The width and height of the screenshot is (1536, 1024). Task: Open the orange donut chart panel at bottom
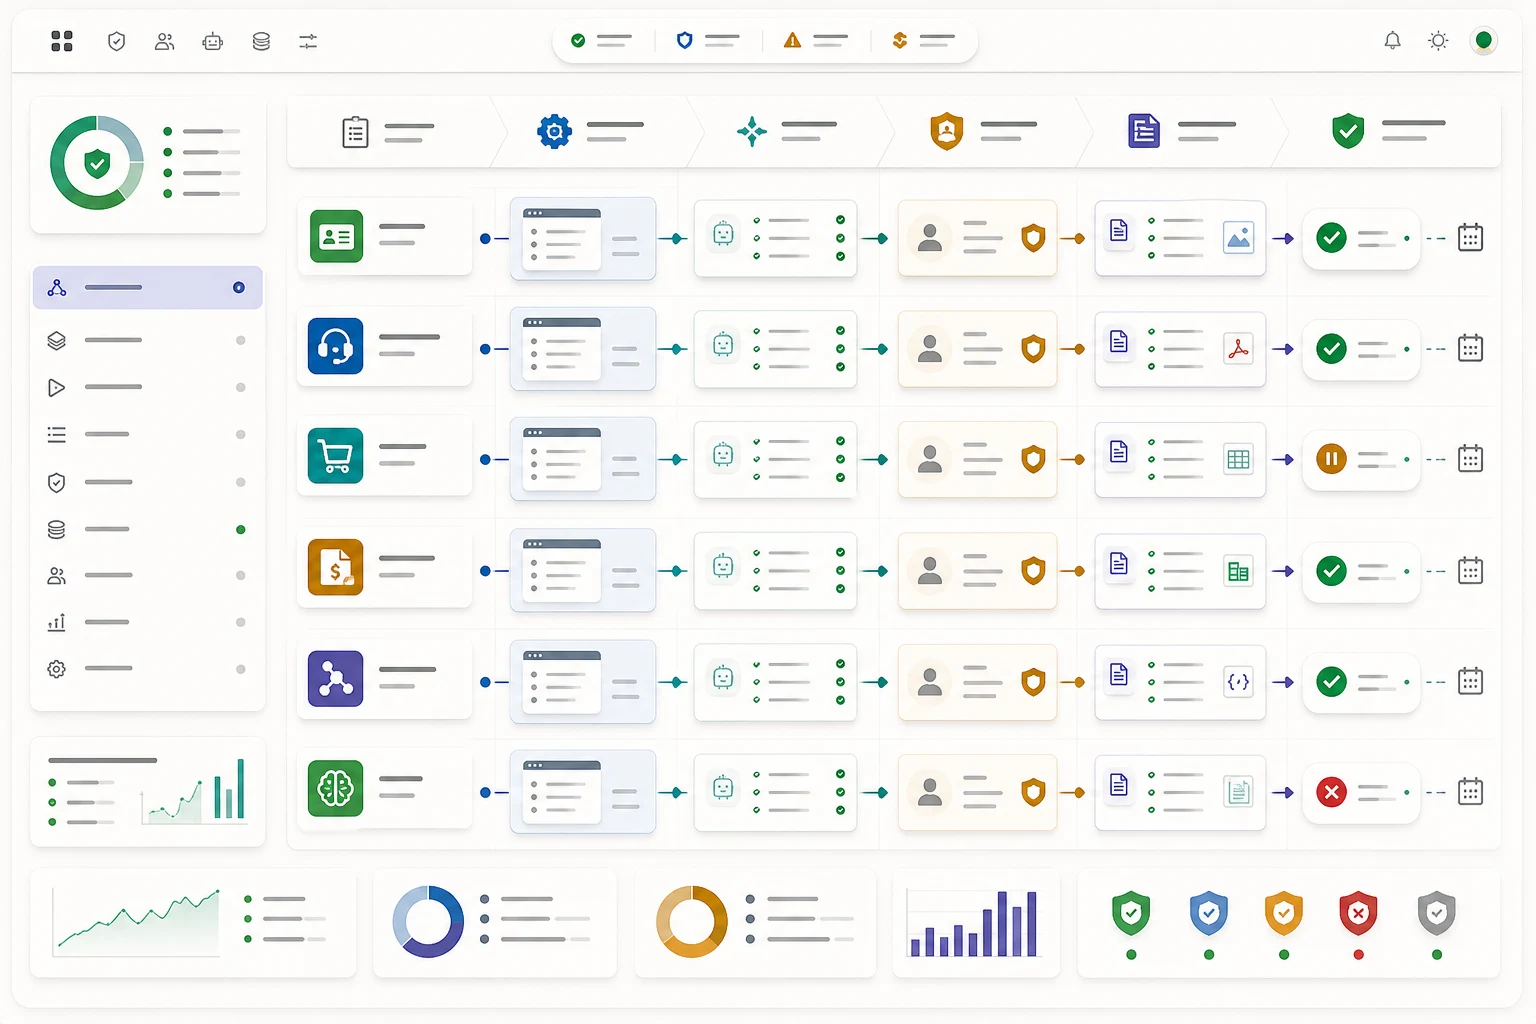pyautogui.click(x=756, y=922)
